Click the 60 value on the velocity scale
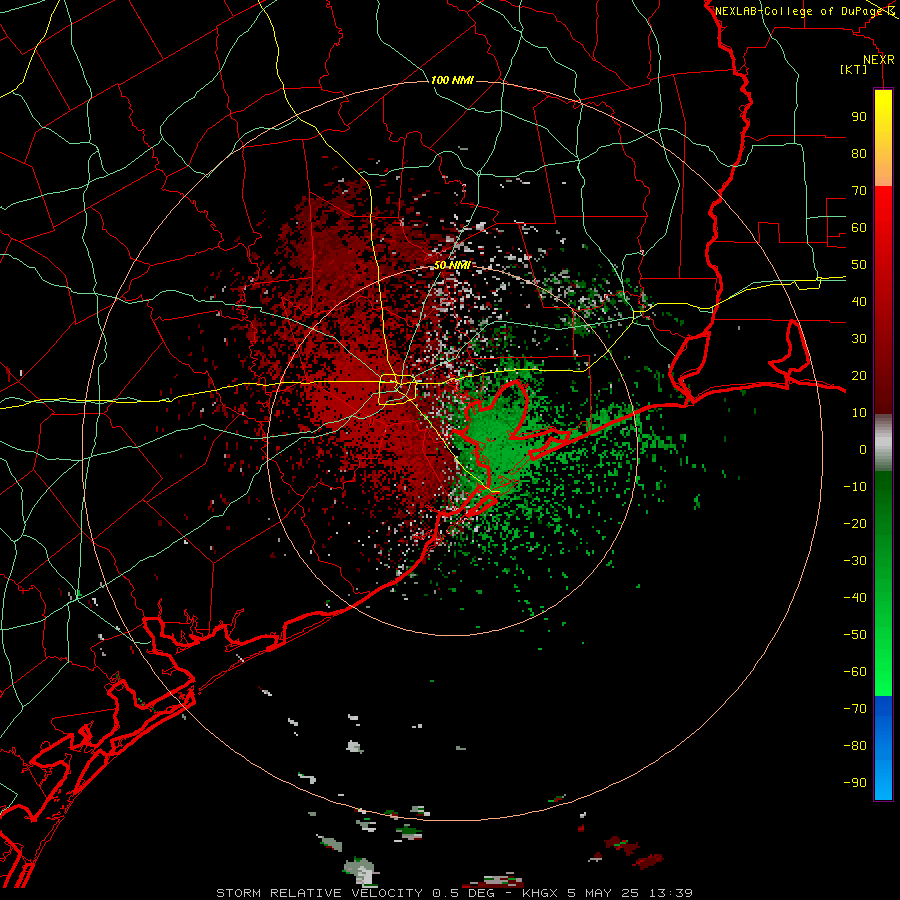The width and height of the screenshot is (900, 900). (859, 228)
